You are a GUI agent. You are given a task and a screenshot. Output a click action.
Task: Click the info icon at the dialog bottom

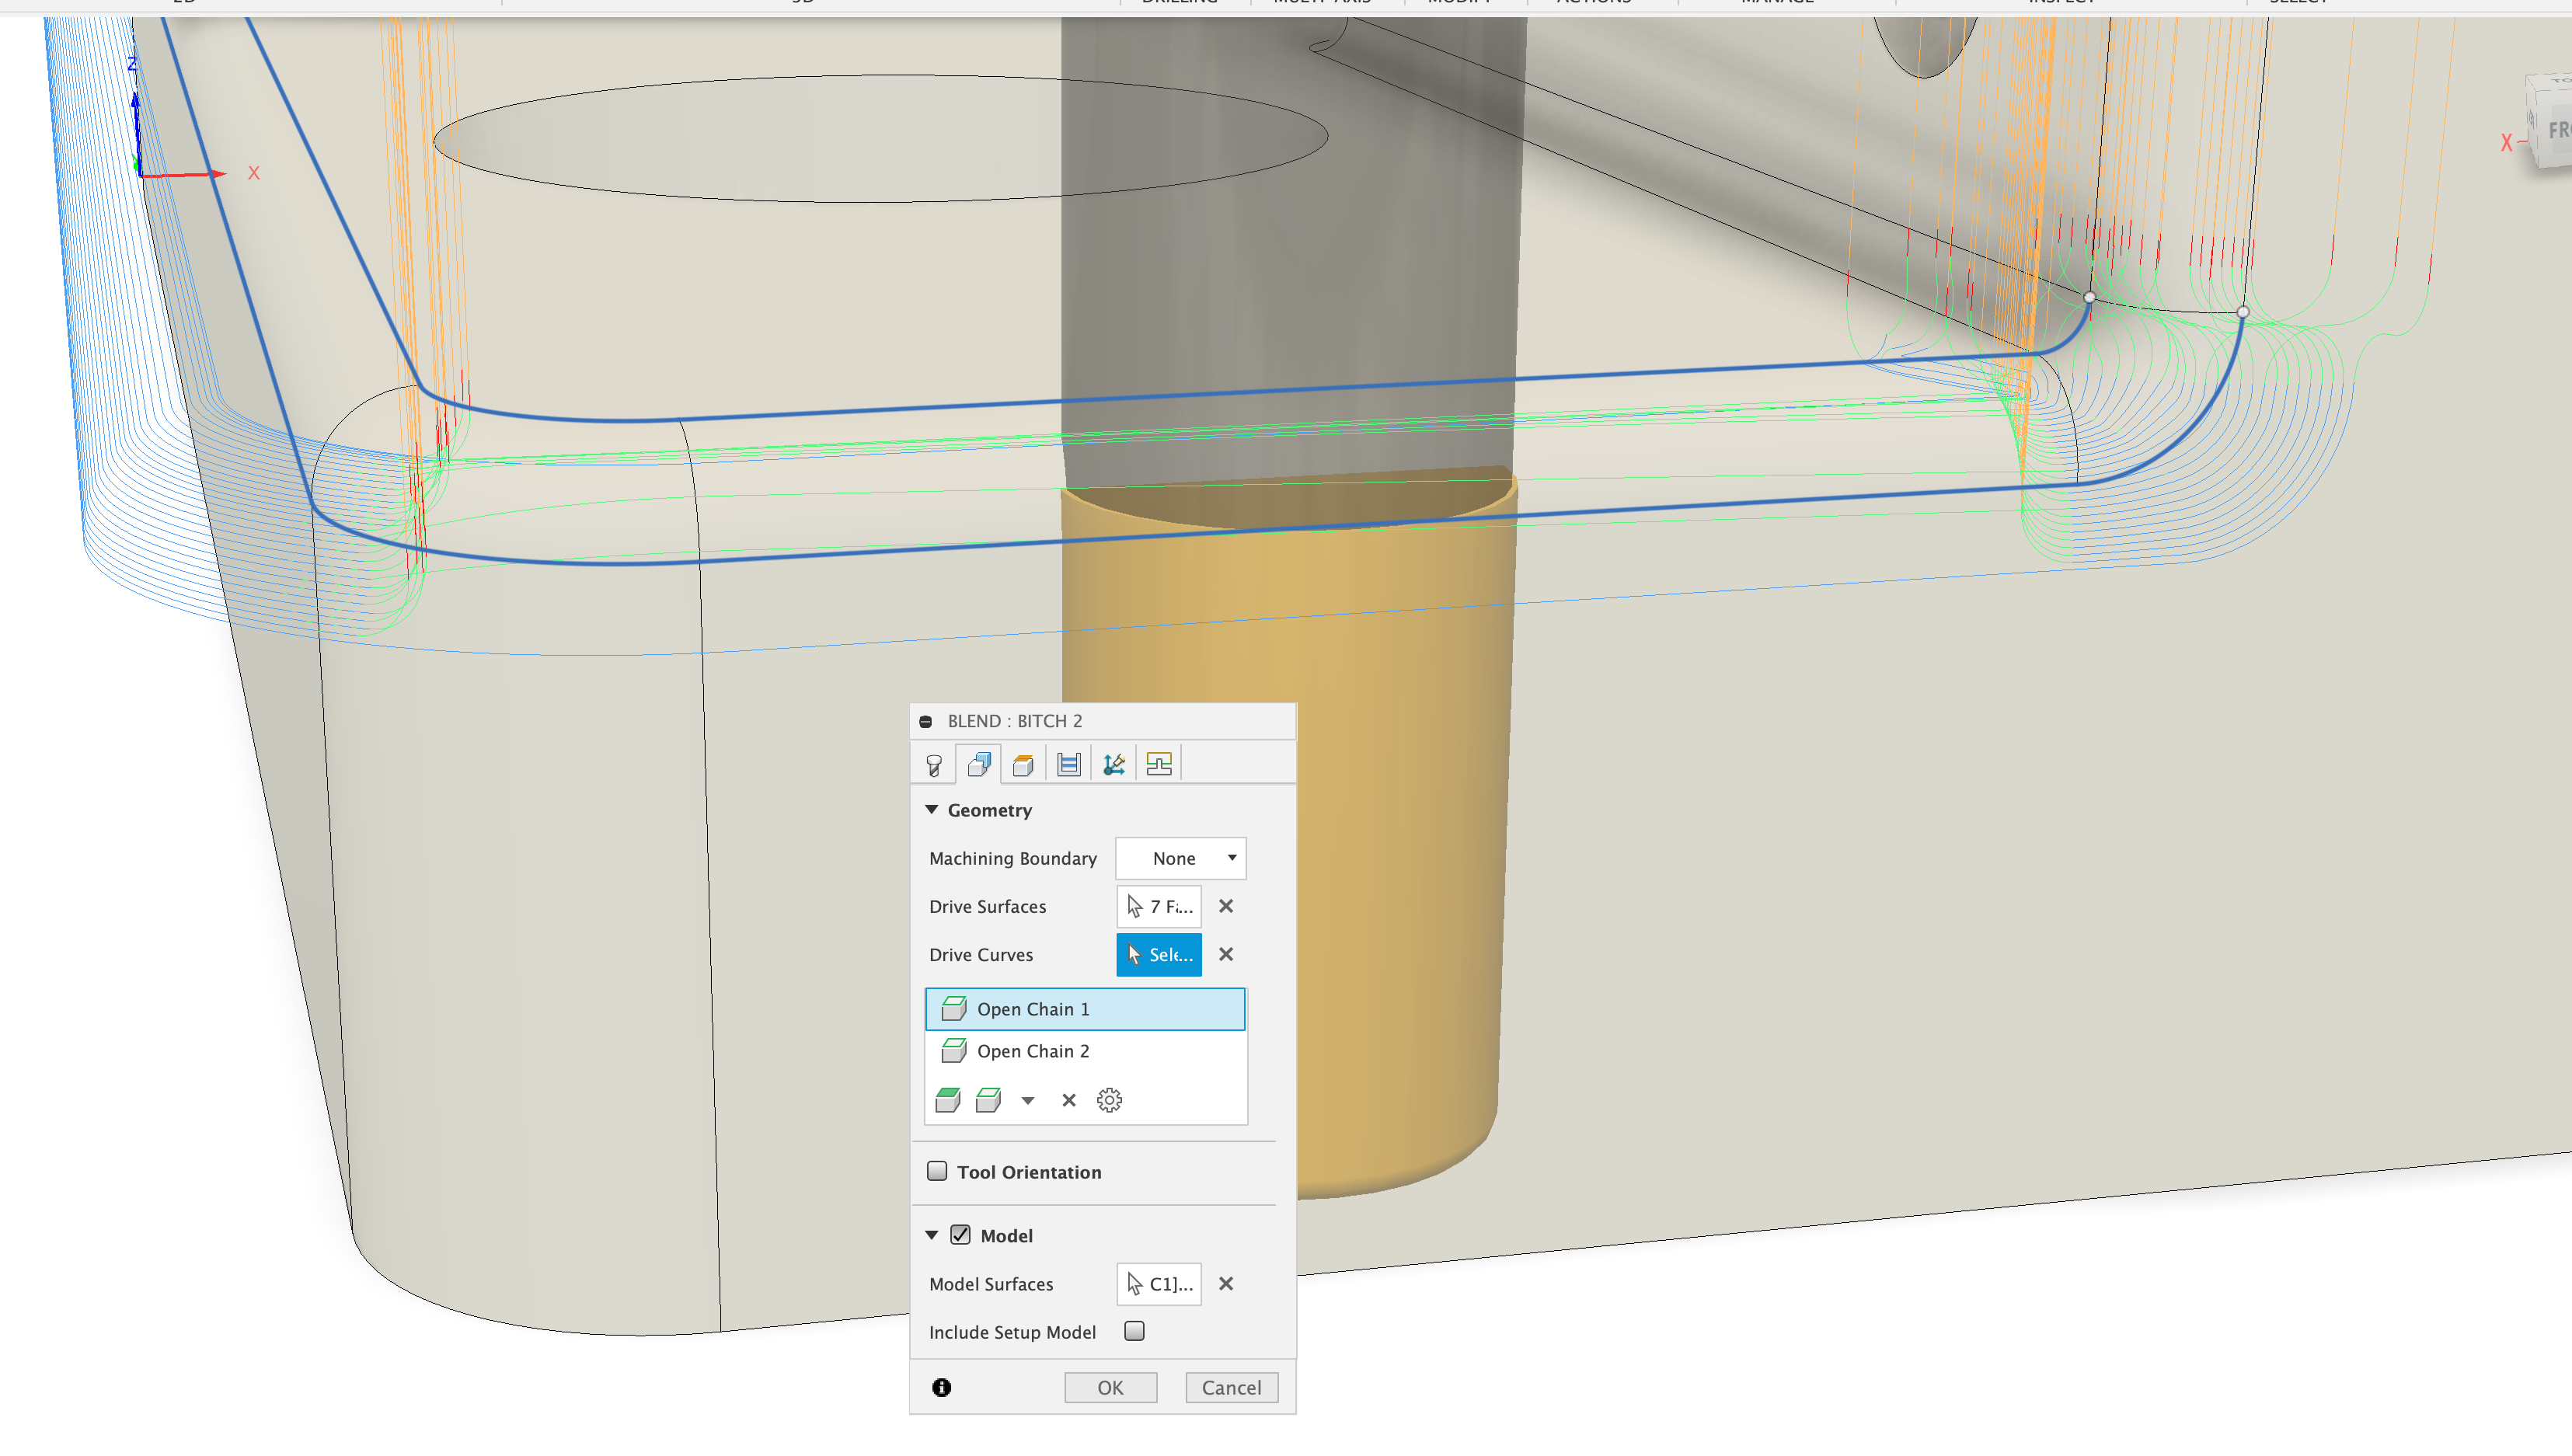click(x=940, y=1387)
